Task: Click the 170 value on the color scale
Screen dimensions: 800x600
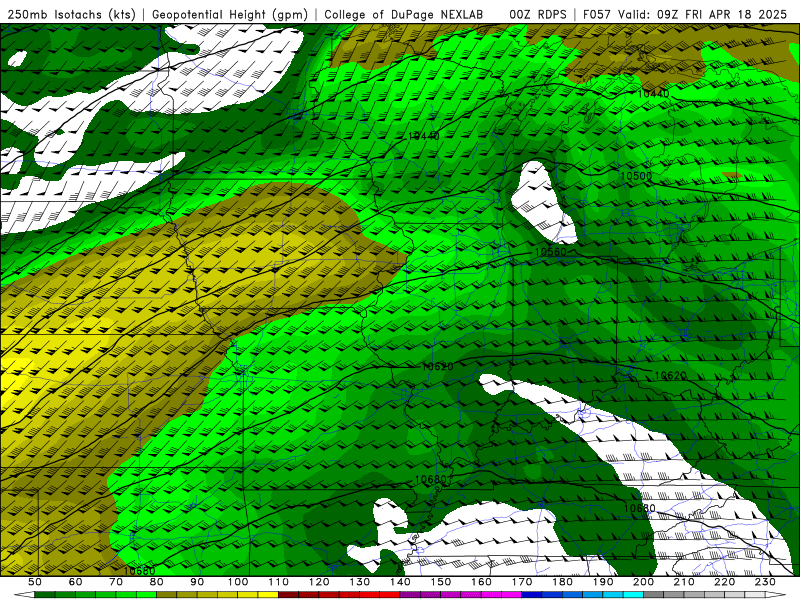Action: point(522,582)
